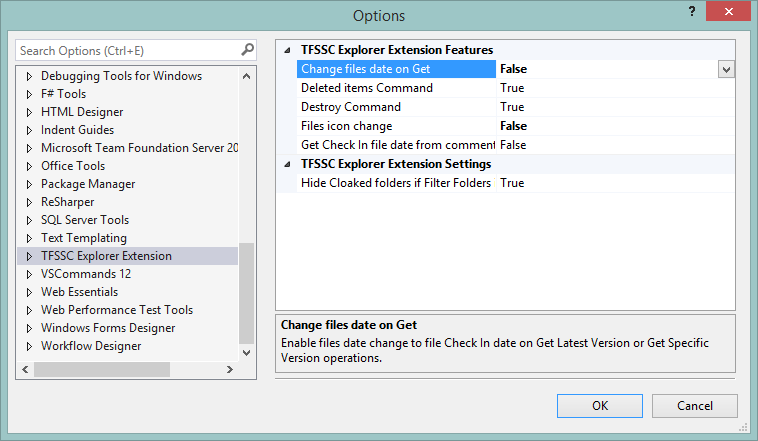Click False value of Get Check In file date
The height and width of the screenshot is (441, 758).
[x=513, y=145]
